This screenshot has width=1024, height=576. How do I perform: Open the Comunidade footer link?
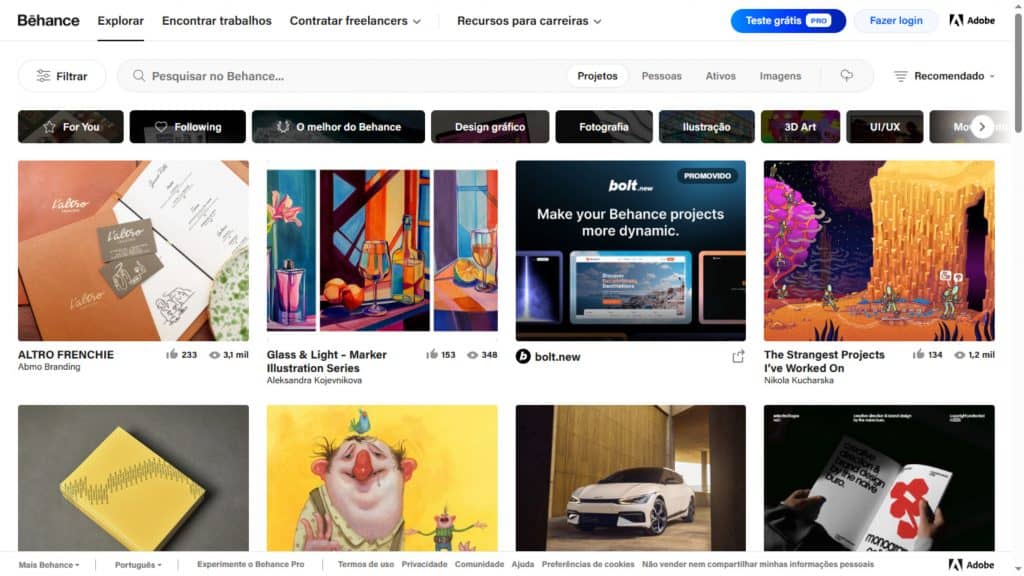point(479,564)
